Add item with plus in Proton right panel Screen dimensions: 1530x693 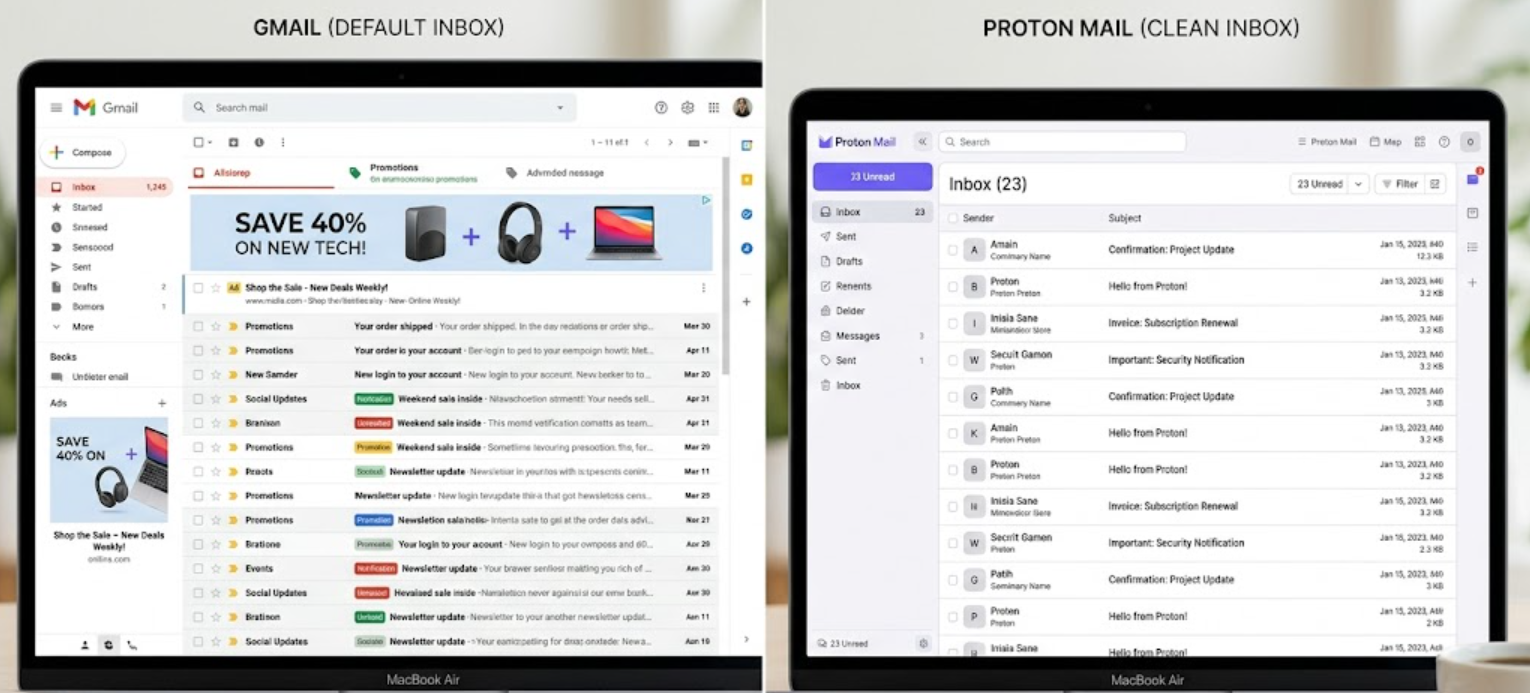(x=1472, y=283)
